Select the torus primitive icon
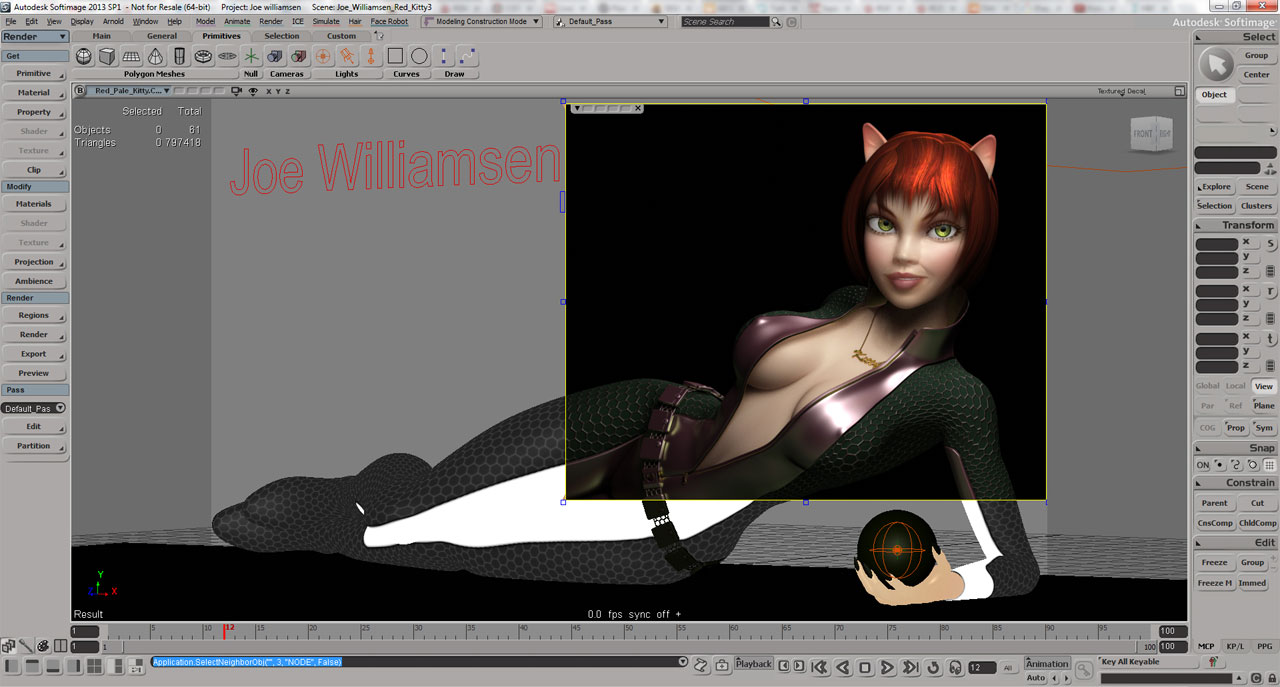The height and width of the screenshot is (687, 1280). 203,57
